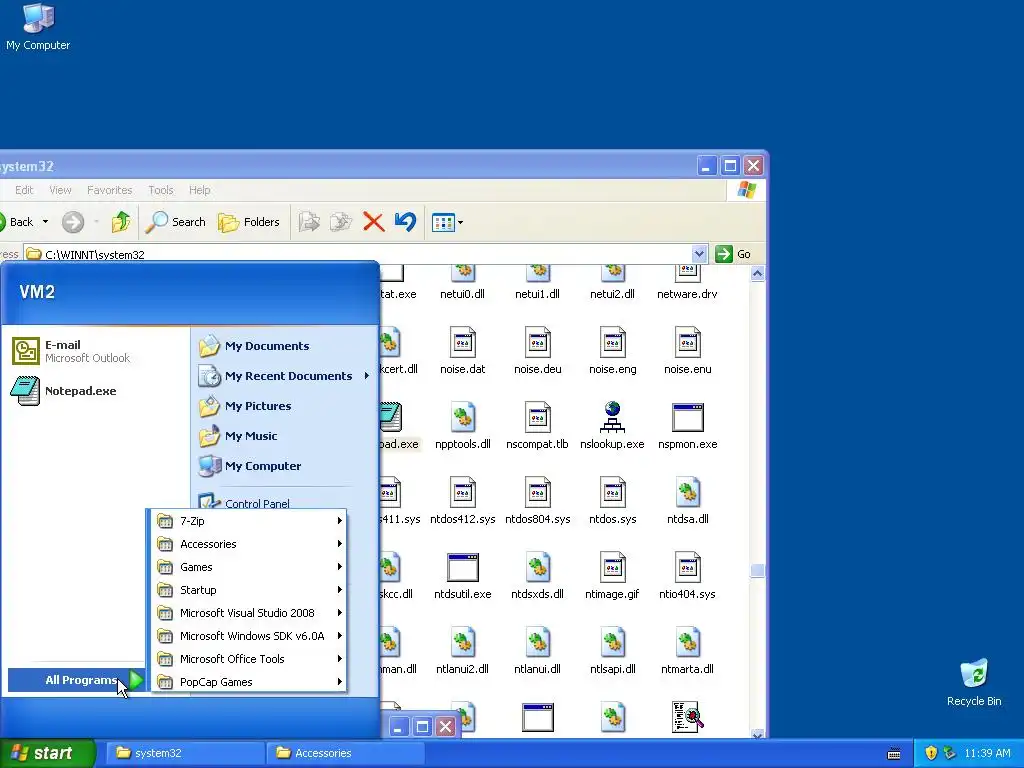Screen dimensions: 1024x768
Task: Select the nscompat.tlb file
Action: coord(537,426)
